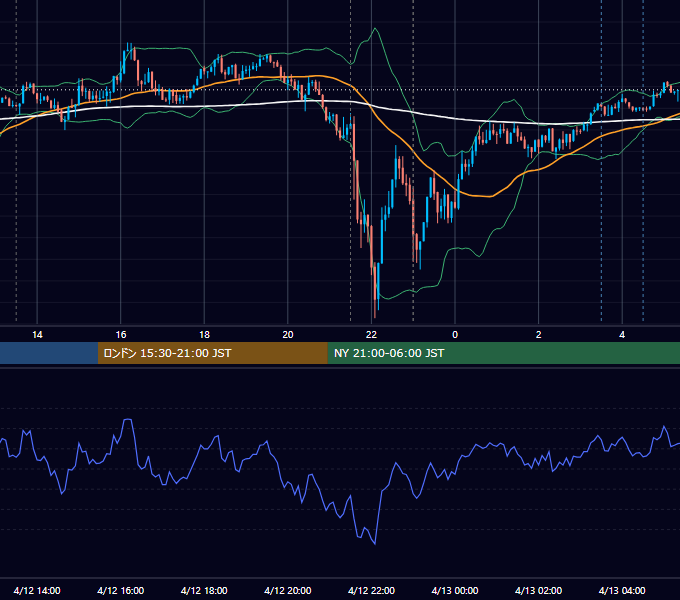This screenshot has width=680, height=600.
Task: Click the '0' hour label on chart axis
Action: click(455, 335)
